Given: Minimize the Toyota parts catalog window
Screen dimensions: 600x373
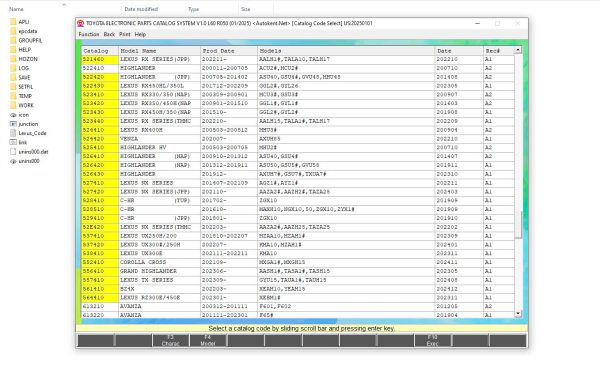Looking at the screenshot, I should click(x=477, y=23).
